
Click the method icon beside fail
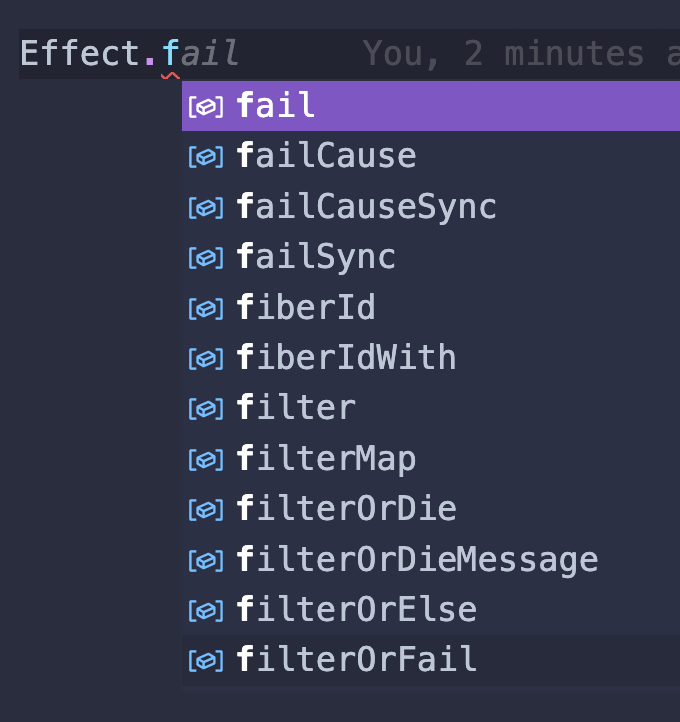205,106
